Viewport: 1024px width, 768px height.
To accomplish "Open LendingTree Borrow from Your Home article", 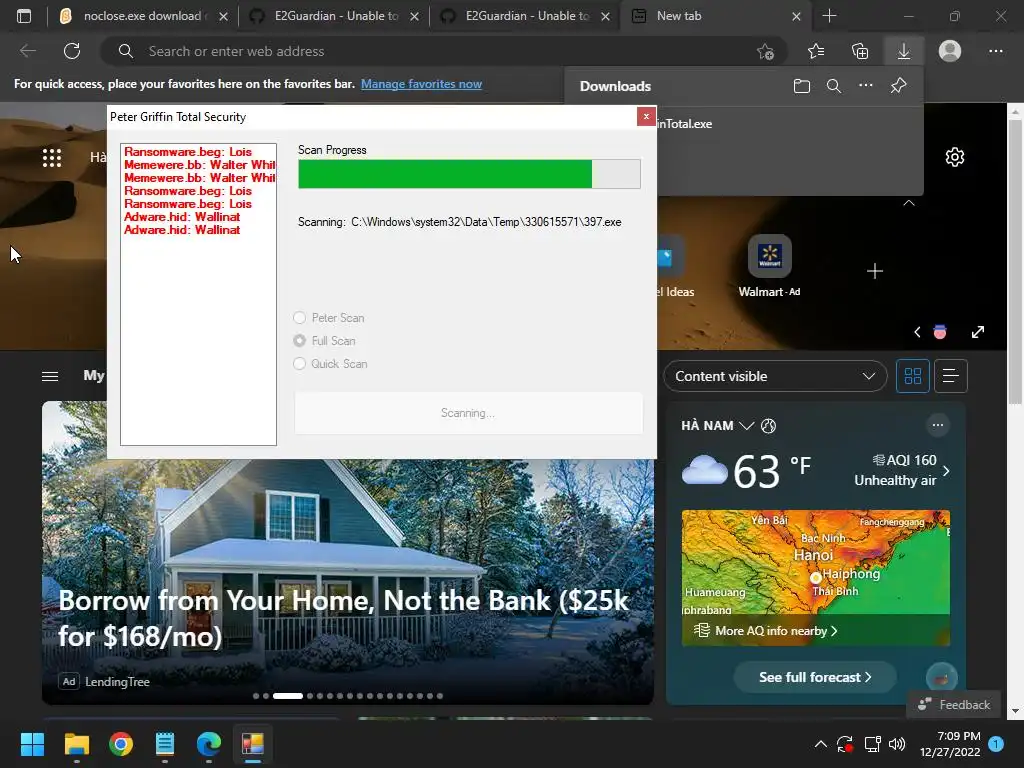I will [344, 618].
